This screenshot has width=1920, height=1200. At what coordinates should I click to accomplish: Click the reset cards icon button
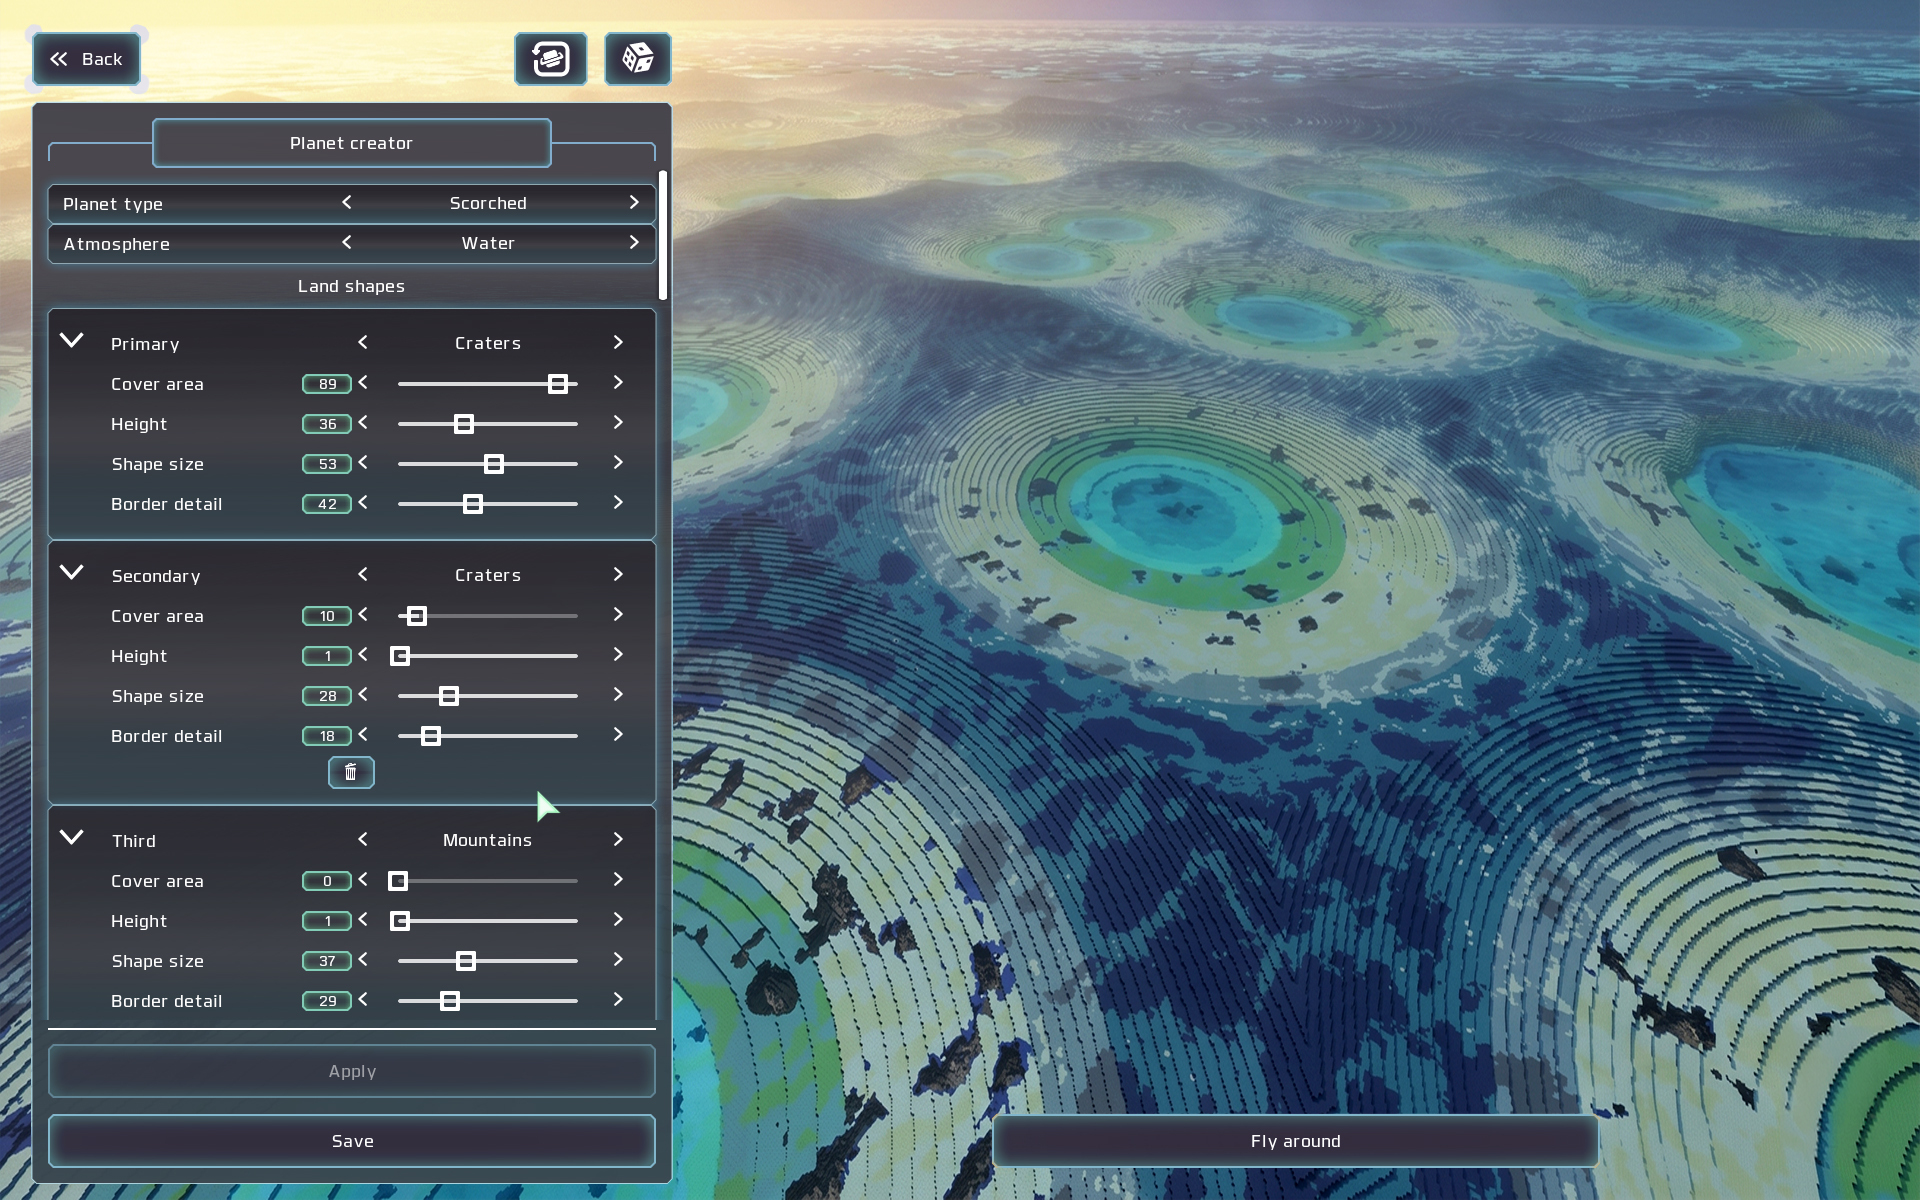pyautogui.click(x=551, y=59)
